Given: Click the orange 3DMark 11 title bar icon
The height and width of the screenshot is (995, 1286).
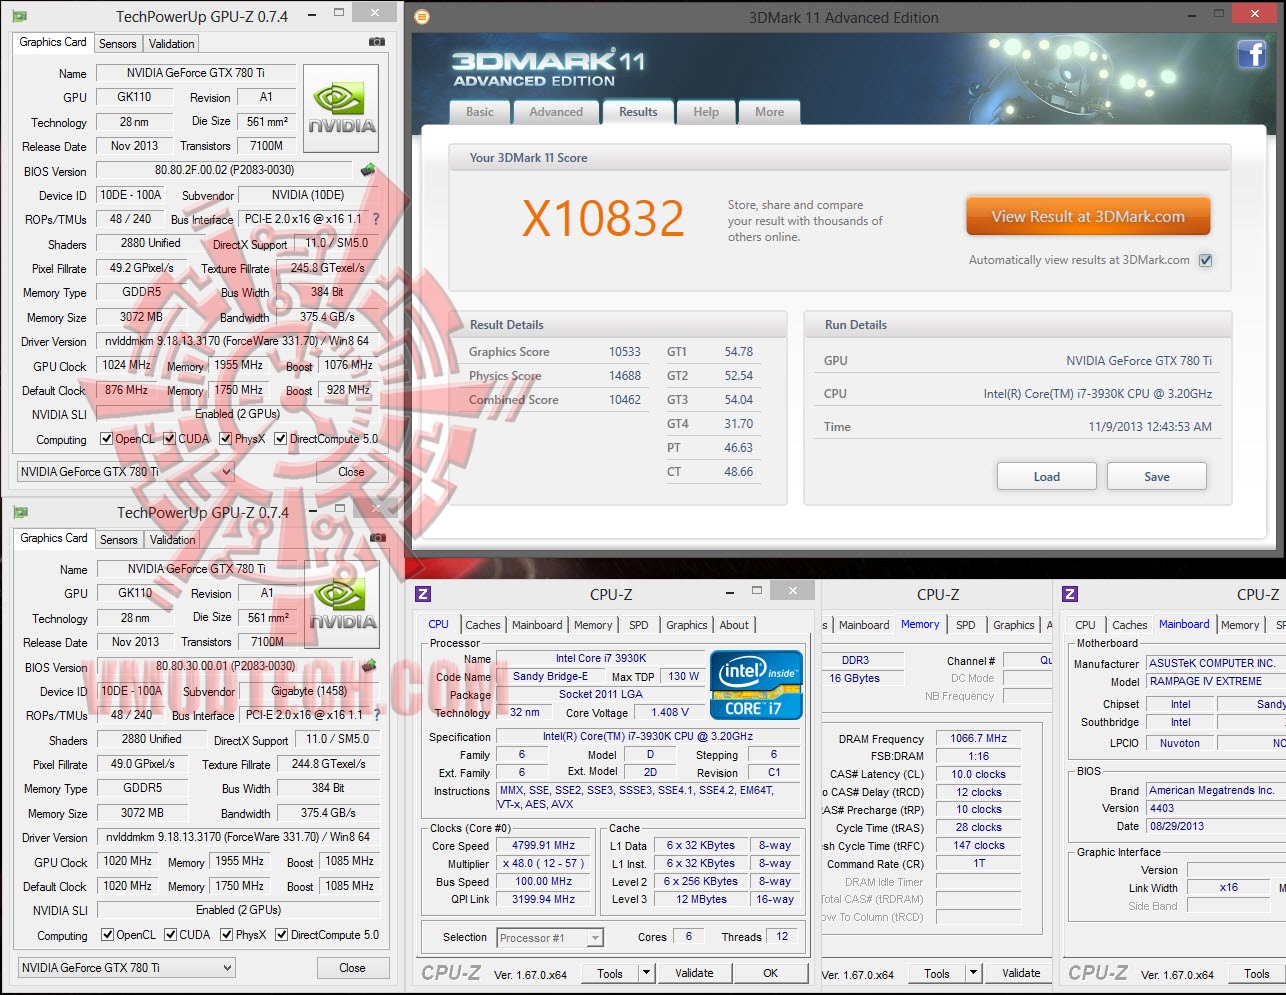Looking at the screenshot, I should click(422, 17).
